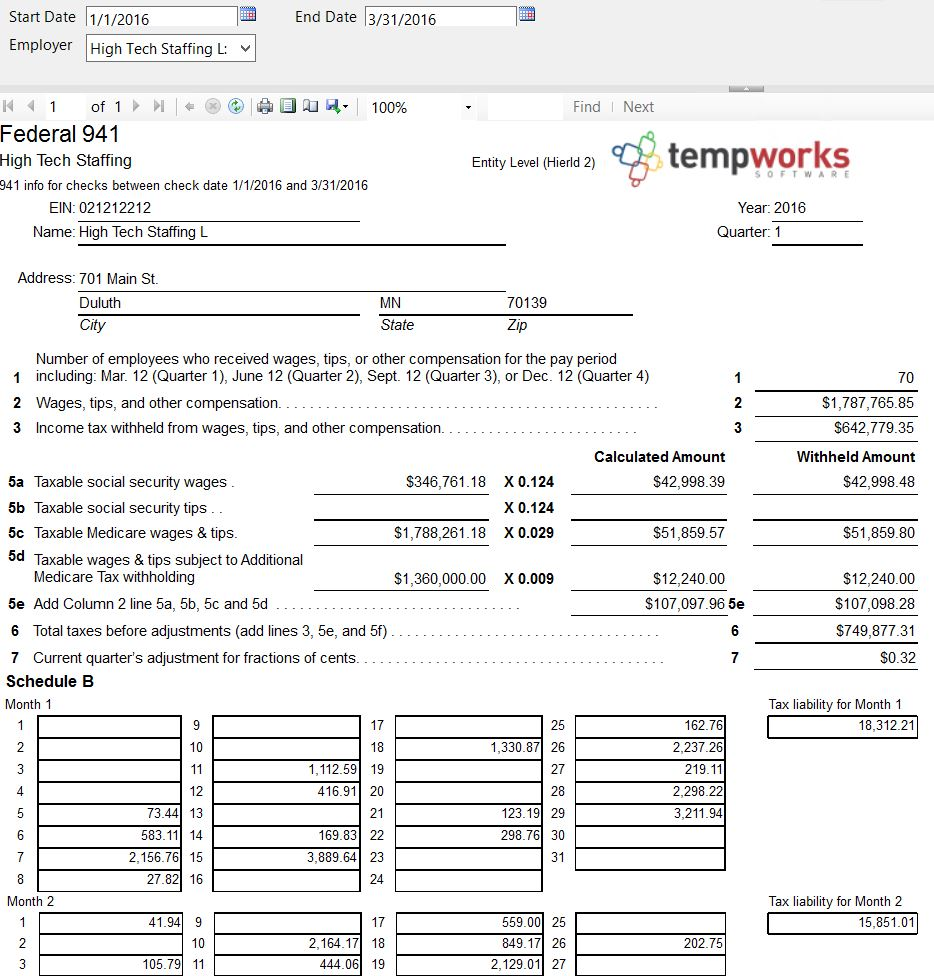Switch to print layout view

tap(287, 106)
